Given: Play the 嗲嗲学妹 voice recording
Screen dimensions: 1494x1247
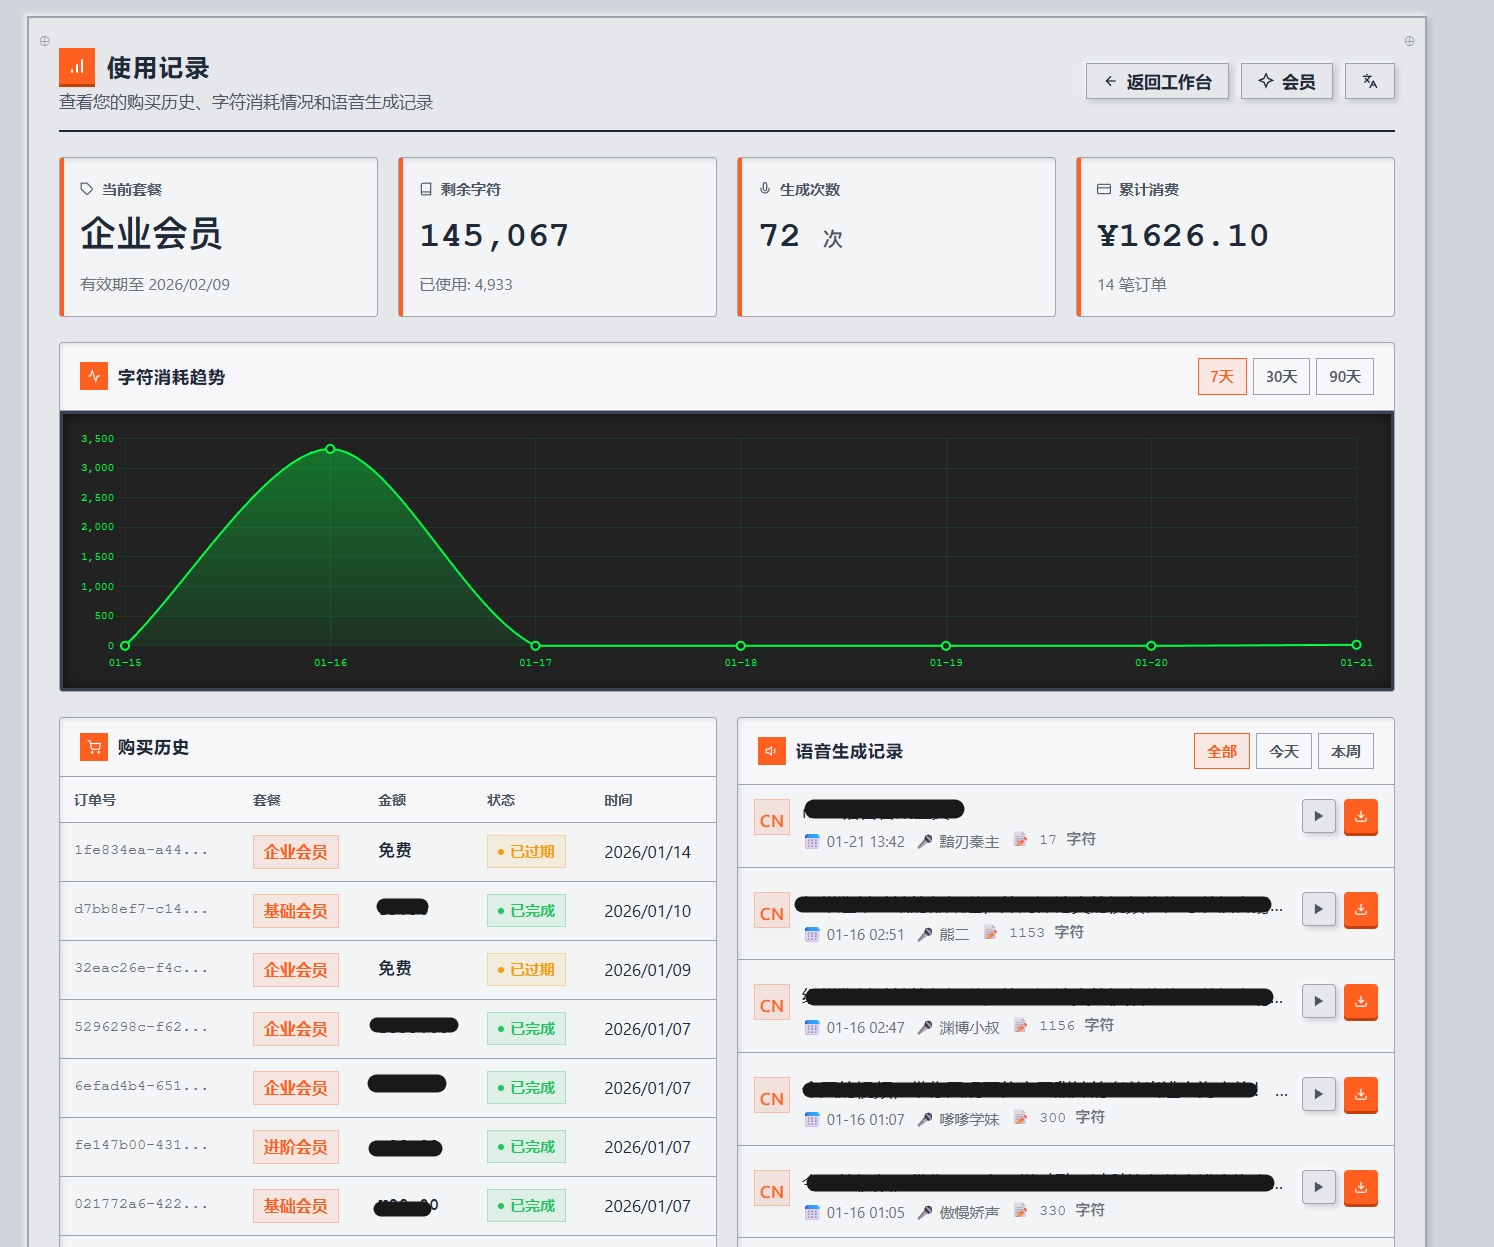Looking at the screenshot, I should point(1318,1094).
